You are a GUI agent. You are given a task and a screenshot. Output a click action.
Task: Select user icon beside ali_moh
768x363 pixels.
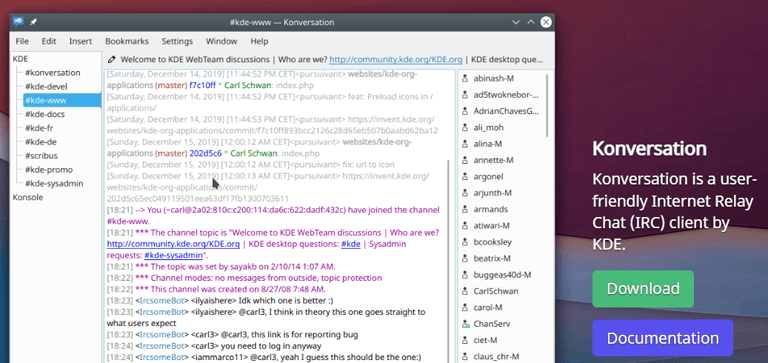[x=465, y=127]
